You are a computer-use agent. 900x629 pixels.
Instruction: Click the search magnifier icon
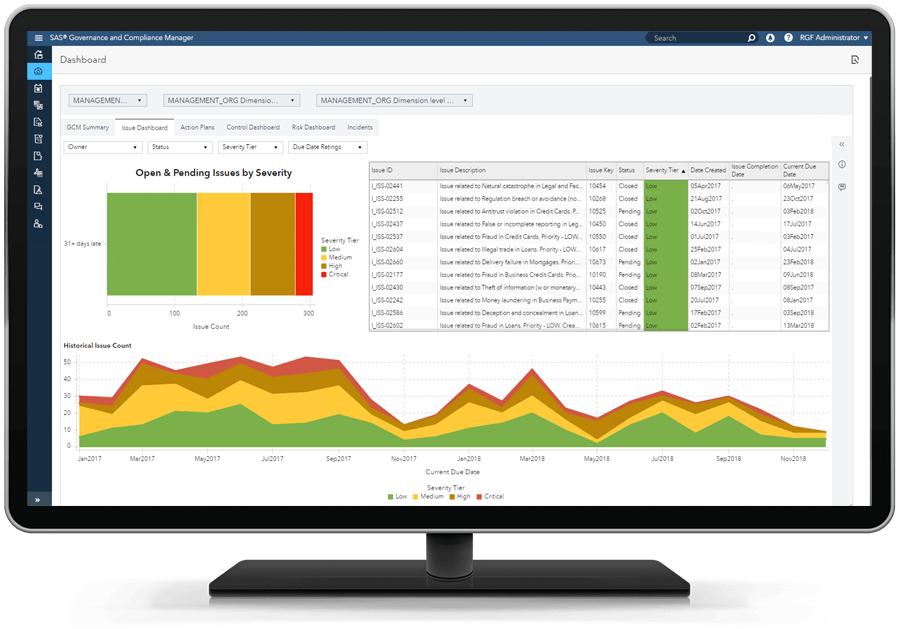tap(751, 38)
